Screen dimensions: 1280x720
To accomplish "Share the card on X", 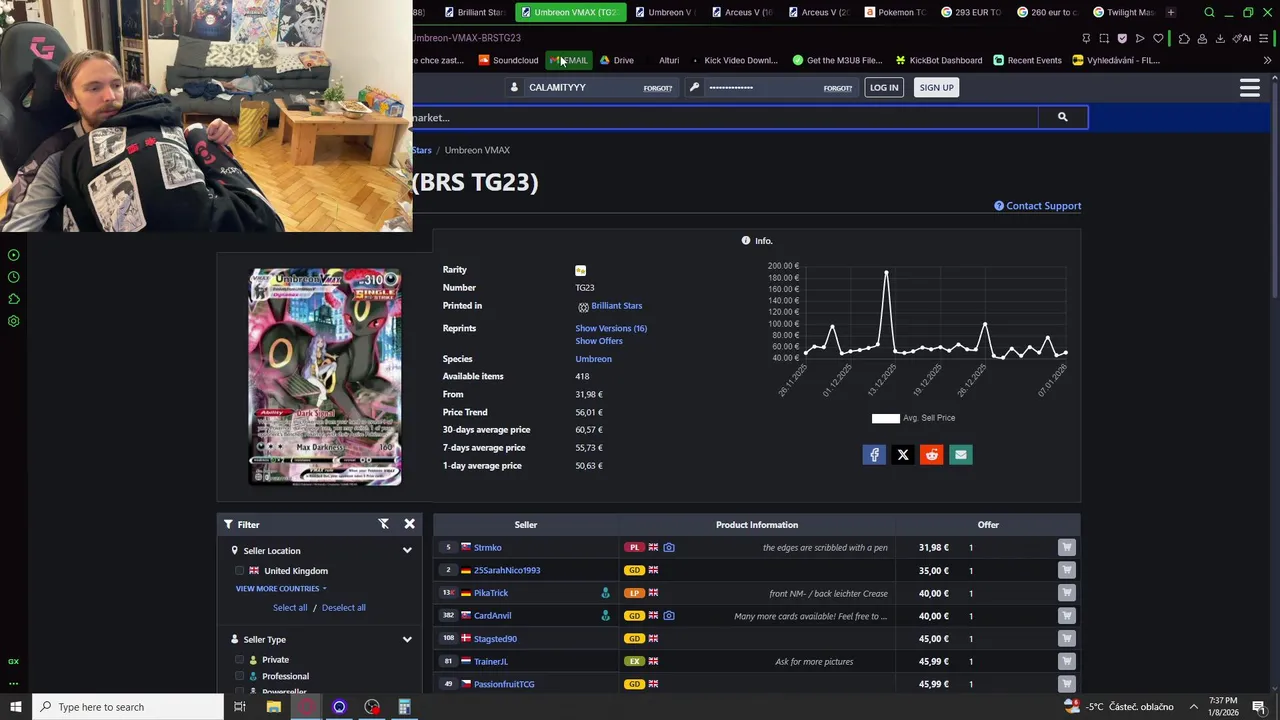I will pos(903,455).
